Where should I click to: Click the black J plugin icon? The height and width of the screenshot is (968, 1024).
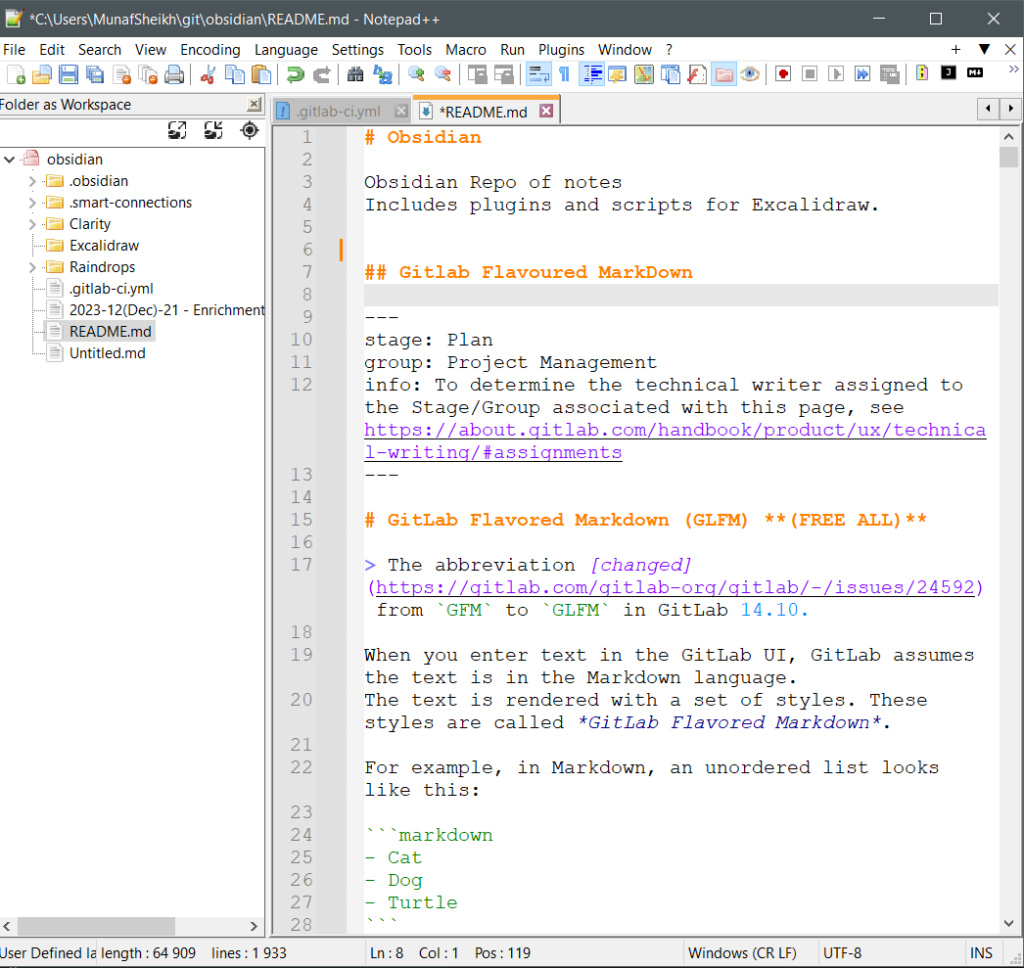tap(948, 73)
